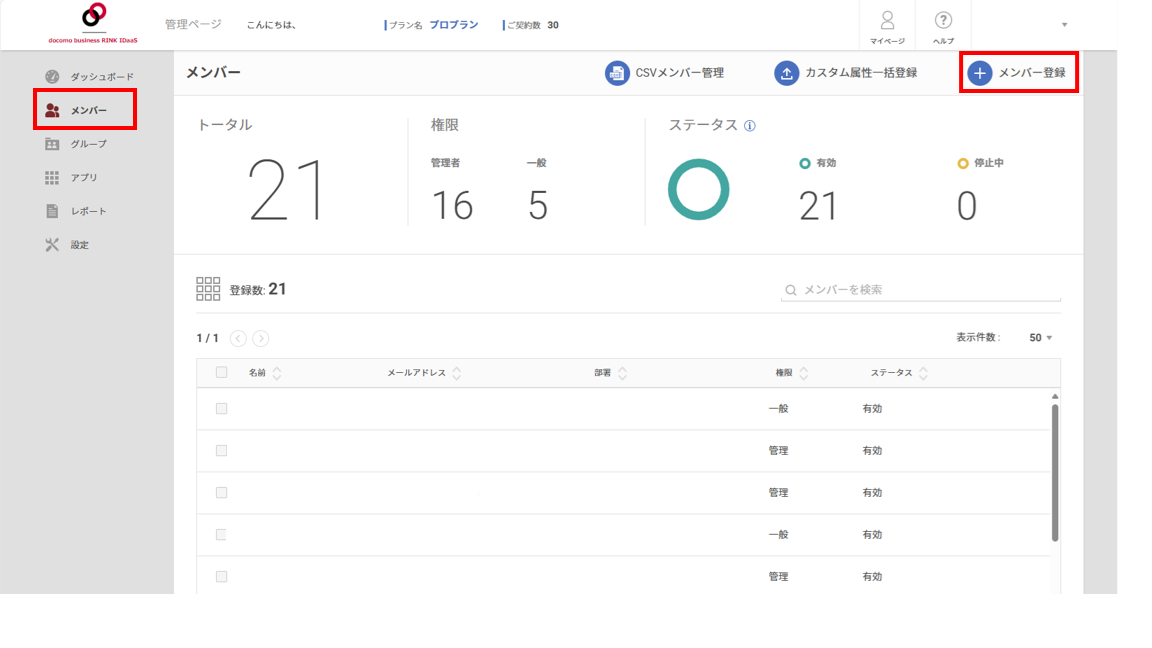Click the 管理ページ header text
Screen dimensions: 1152x648
[192, 24]
